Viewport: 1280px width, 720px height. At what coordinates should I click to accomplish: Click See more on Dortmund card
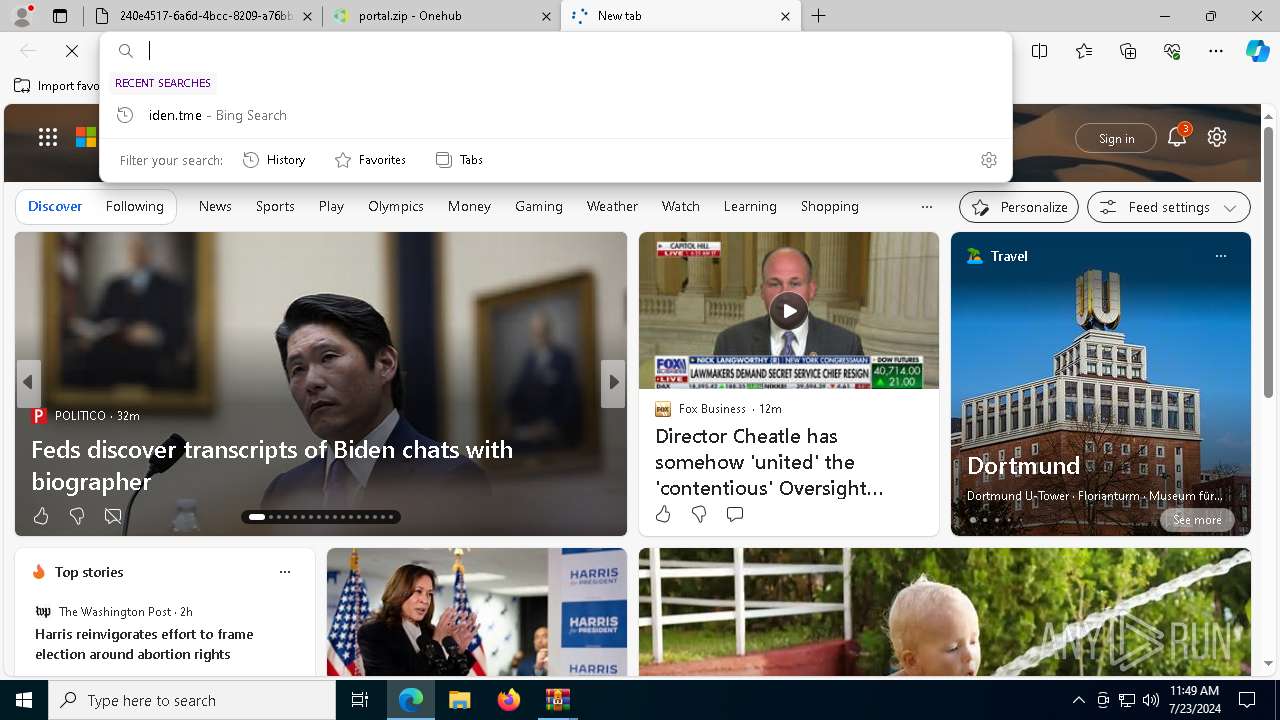pyautogui.click(x=1197, y=520)
